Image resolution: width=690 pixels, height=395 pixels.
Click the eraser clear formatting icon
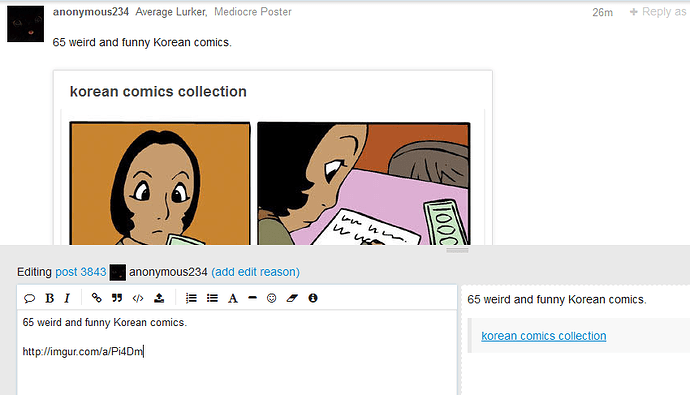click(292, 298)
